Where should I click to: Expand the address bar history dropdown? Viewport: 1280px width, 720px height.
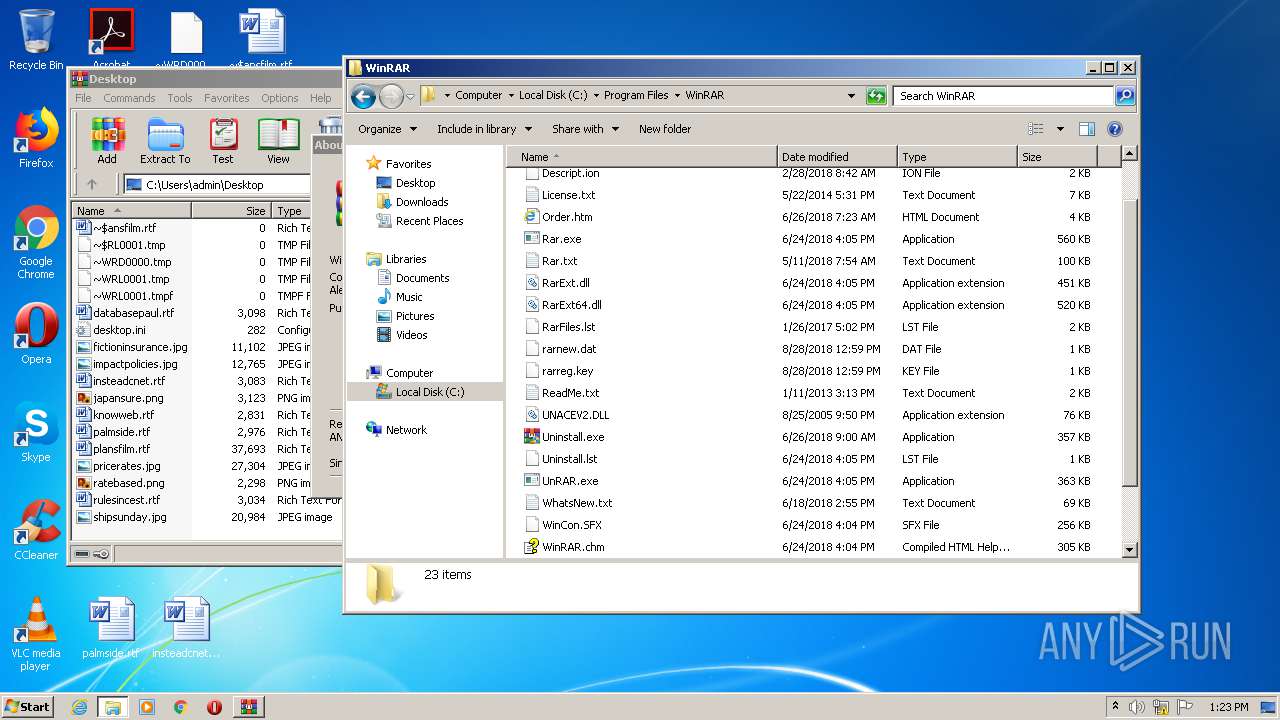851,96
